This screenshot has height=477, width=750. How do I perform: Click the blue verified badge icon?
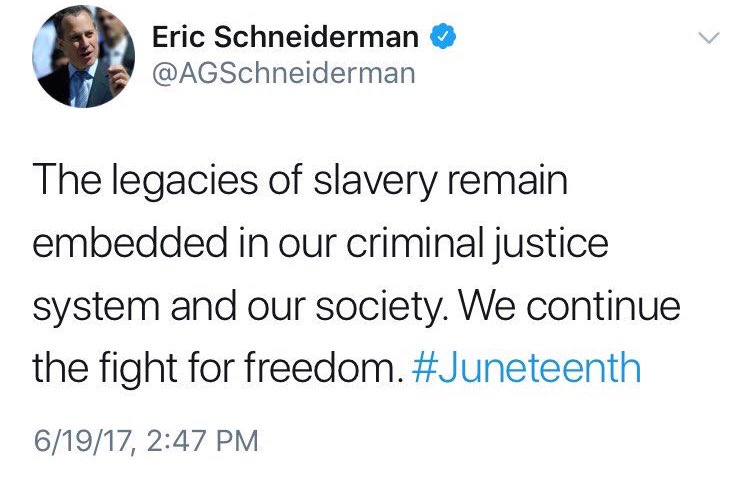(x=443, y=36)
